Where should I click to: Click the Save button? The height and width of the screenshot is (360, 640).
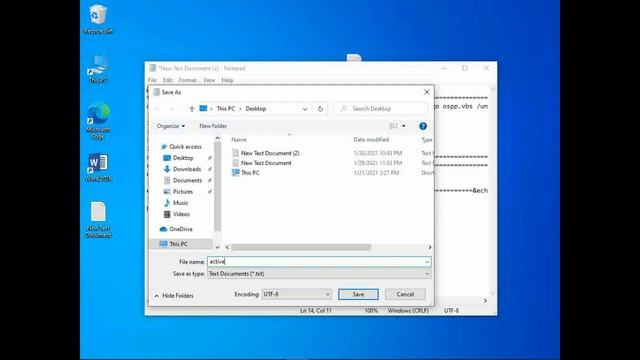click(358, 294)
